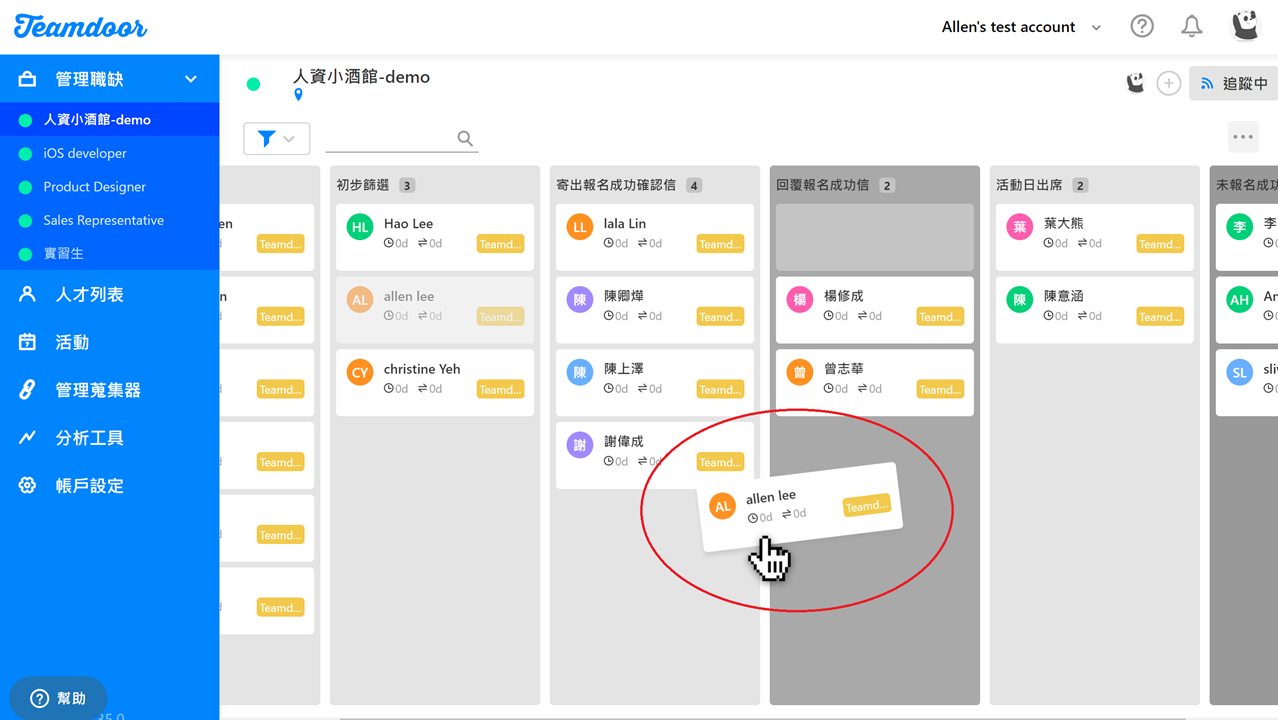
Task: Click Teamd... tag on Hao Lee card
Action: [500, 244]
